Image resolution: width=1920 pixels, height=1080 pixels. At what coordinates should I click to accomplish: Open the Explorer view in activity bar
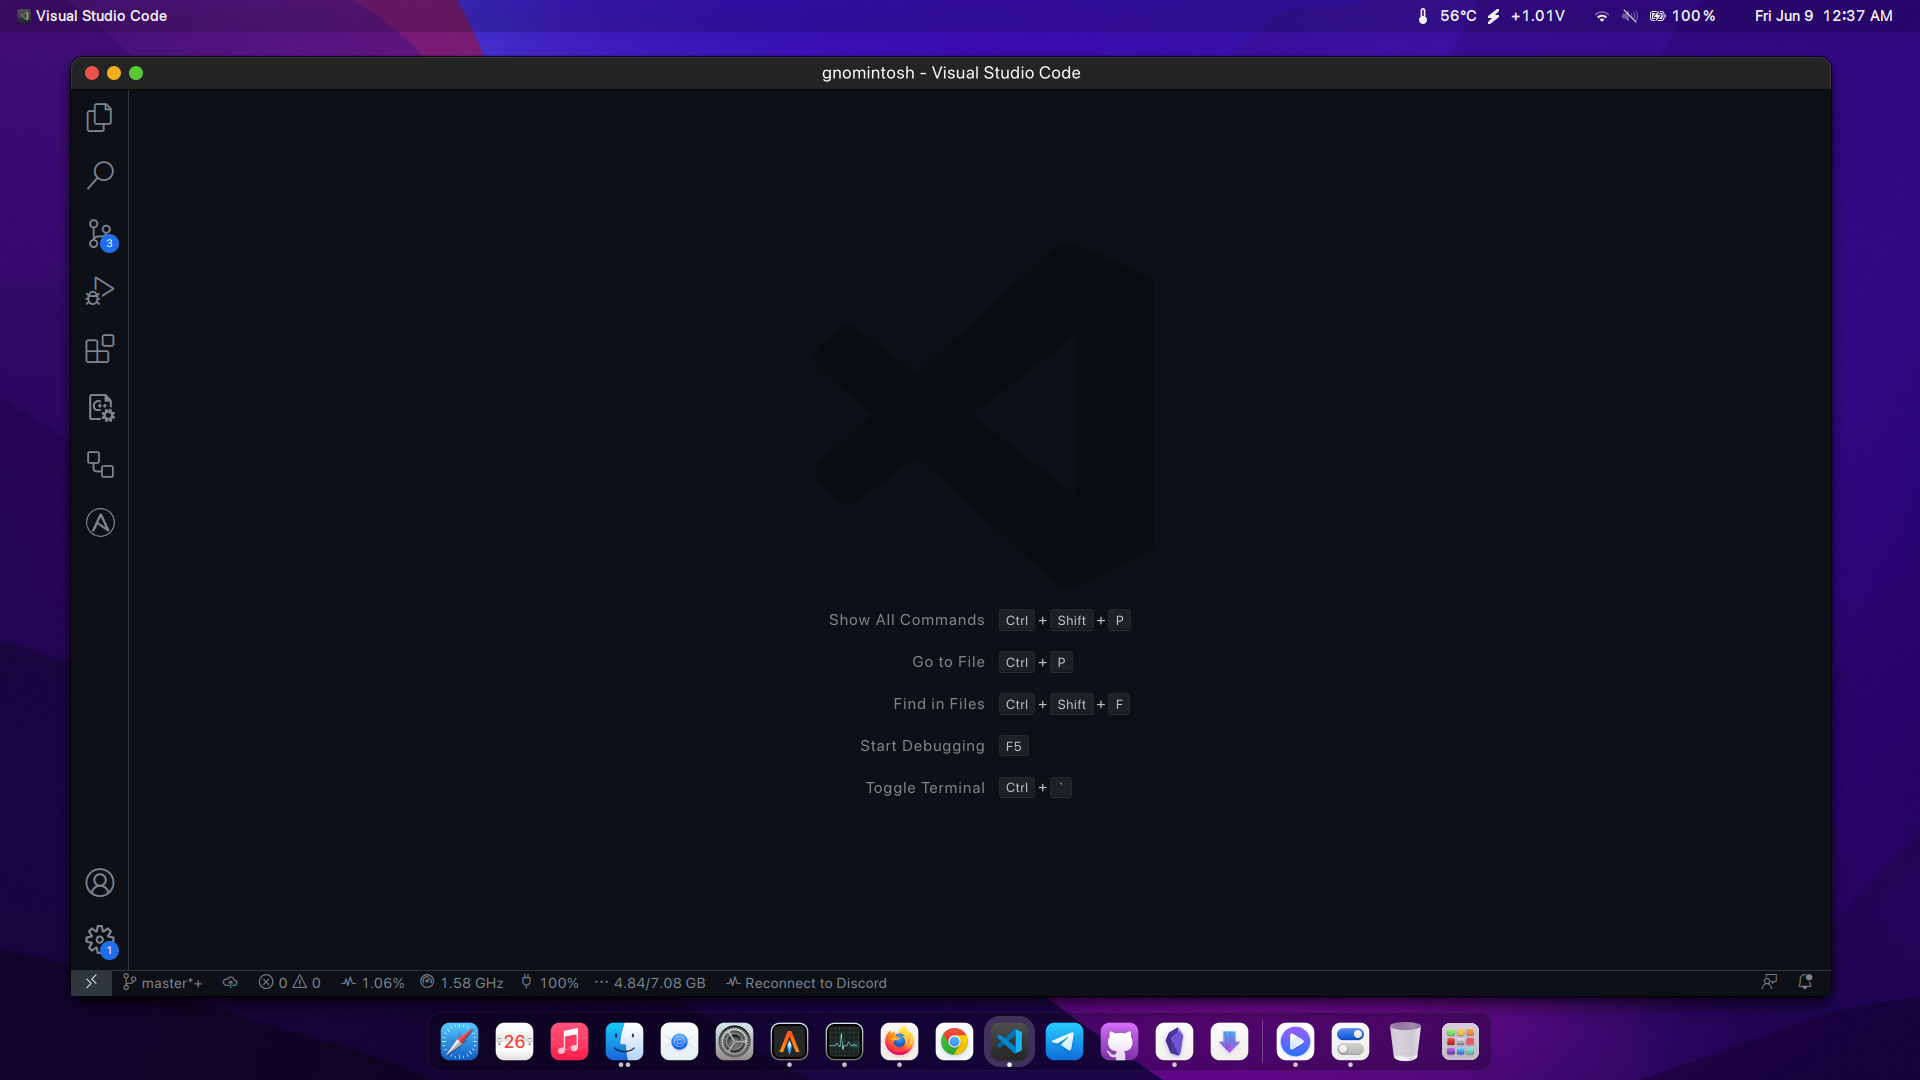pyautogui.click(x=99, y=118)
